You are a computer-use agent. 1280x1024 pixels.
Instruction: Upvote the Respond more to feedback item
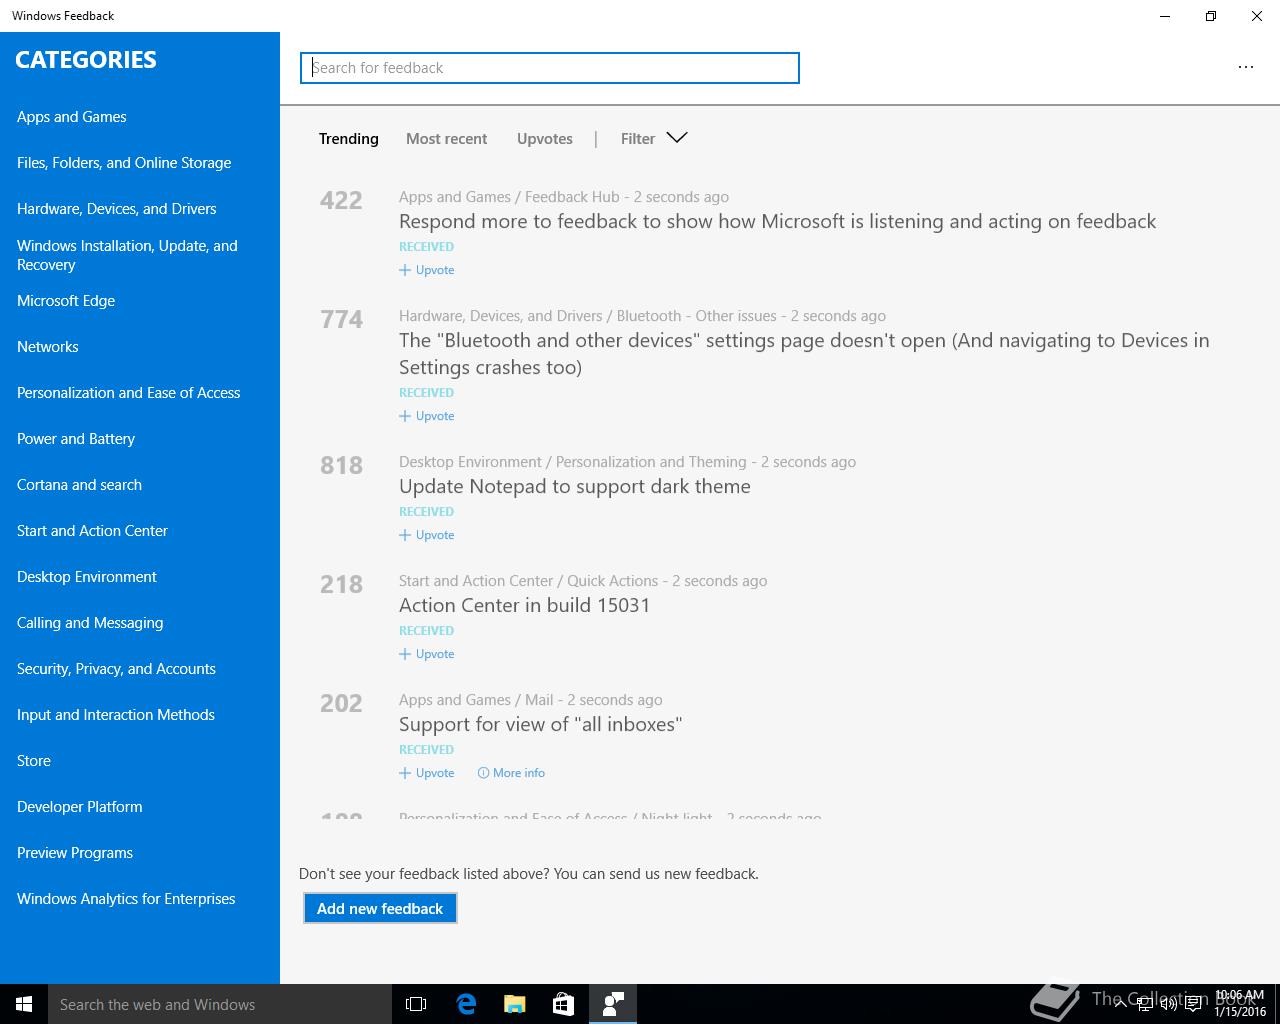point(427,270)
